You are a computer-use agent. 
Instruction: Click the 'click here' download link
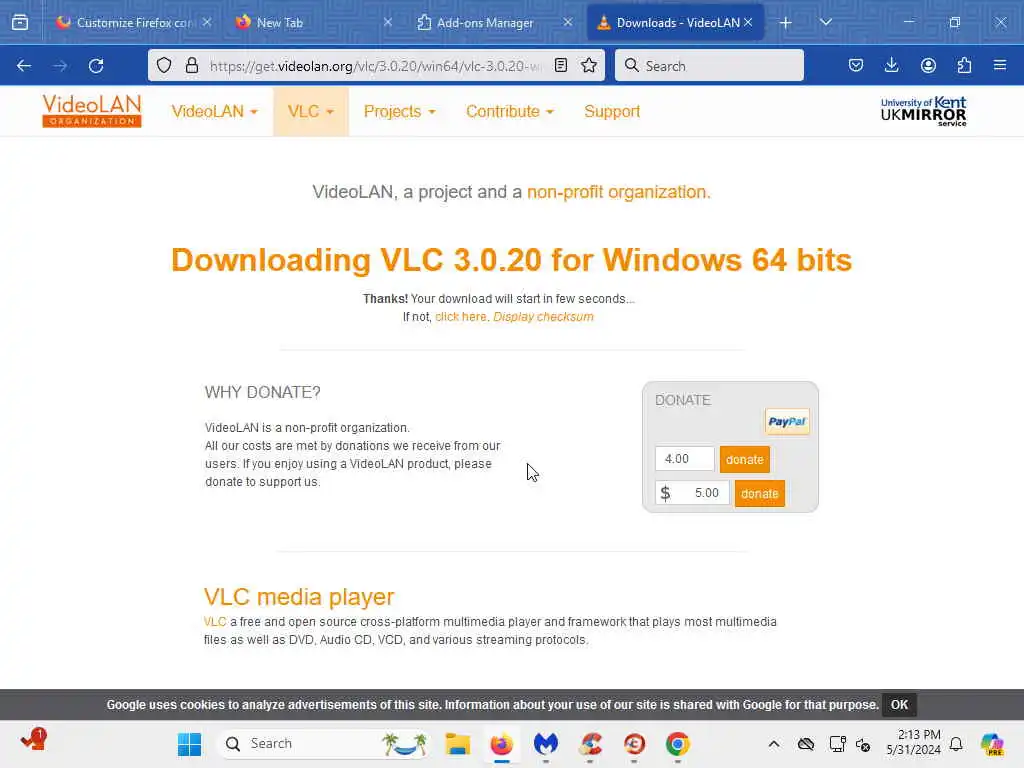point(460,317)
